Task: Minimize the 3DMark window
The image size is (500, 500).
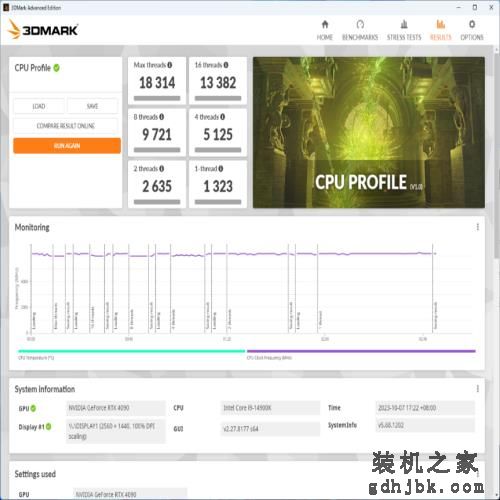Action: tap(459, 7)
